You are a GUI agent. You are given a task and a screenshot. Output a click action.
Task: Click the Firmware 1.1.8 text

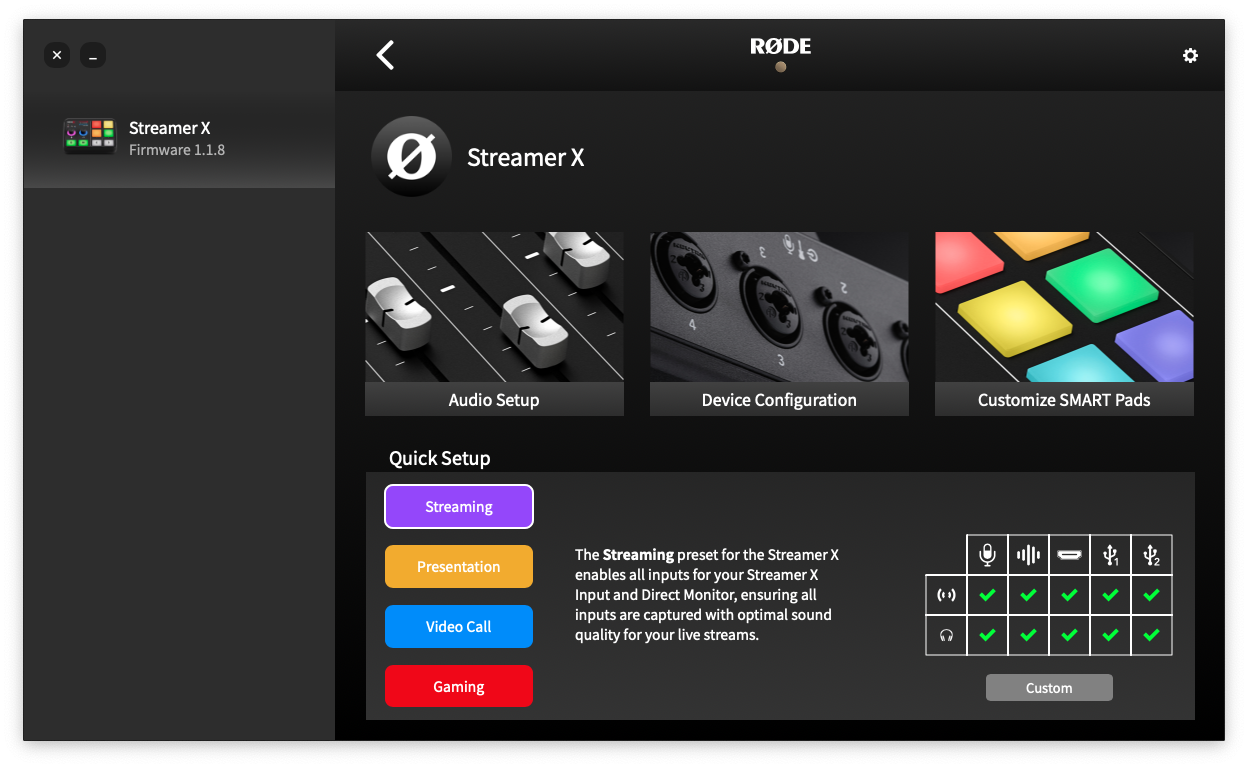tap(177, 150)
